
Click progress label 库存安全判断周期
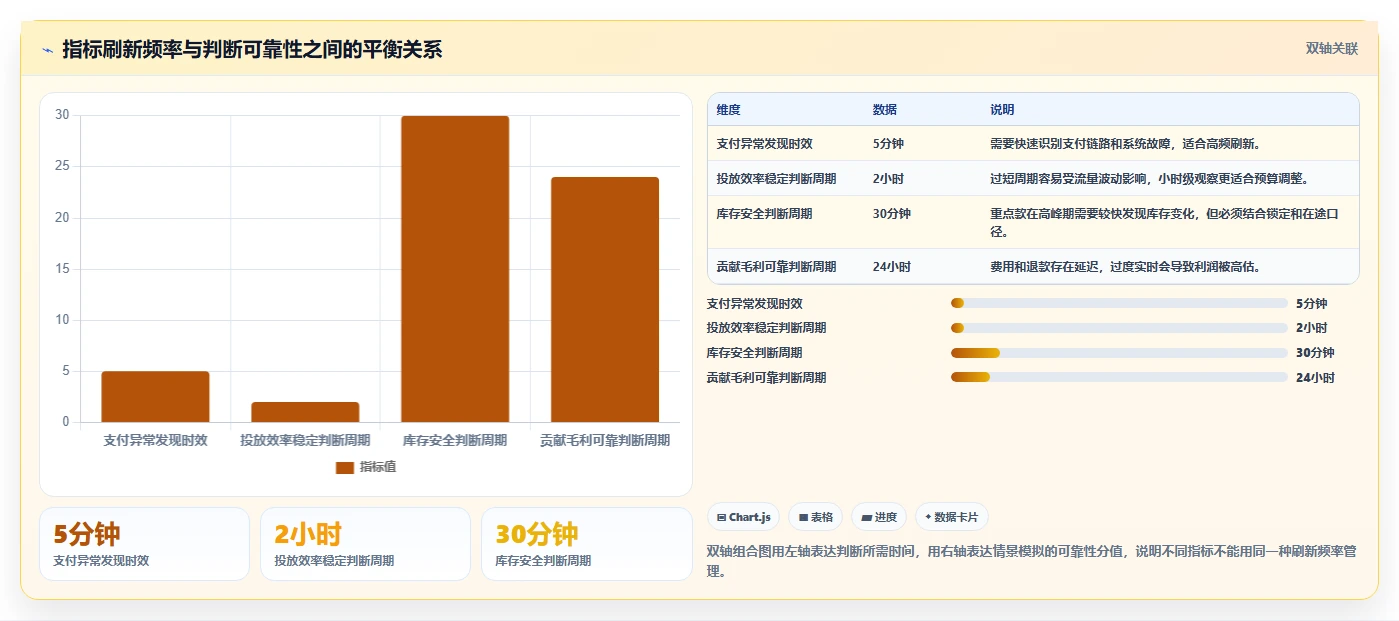(x=754, y=353)
